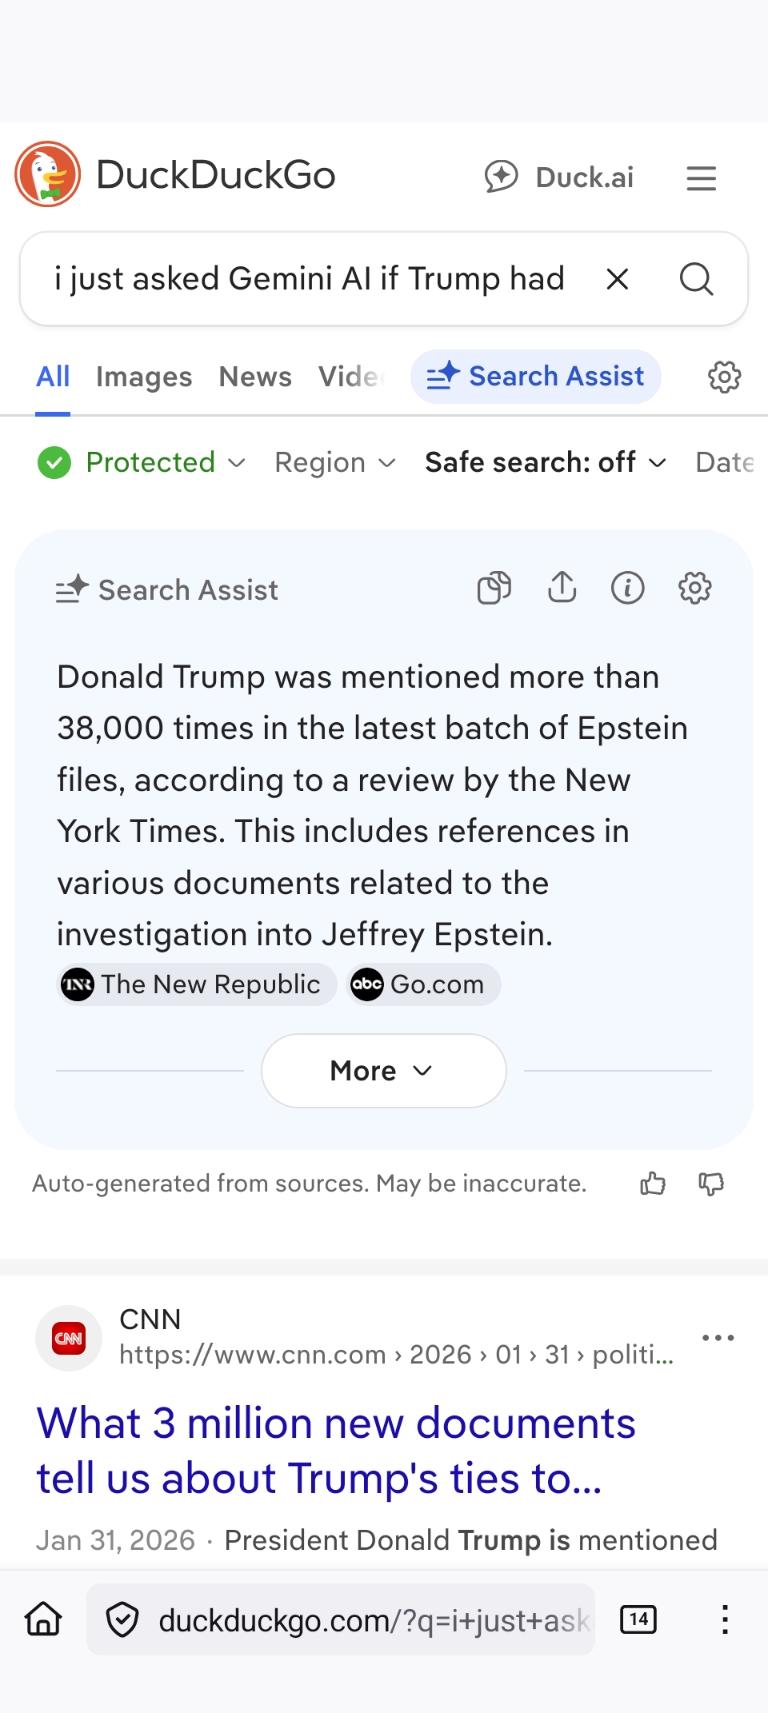Clear the search query text

618,279
